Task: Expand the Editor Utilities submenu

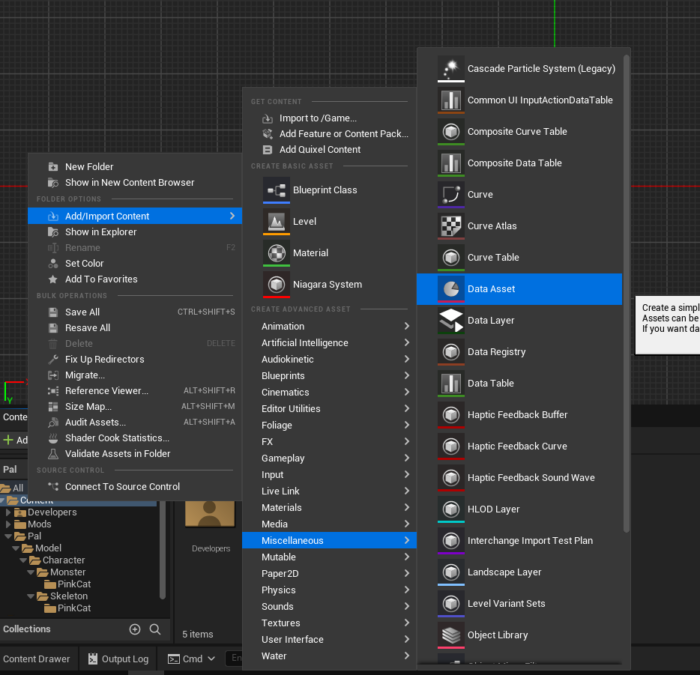Action: click(329, 409)
